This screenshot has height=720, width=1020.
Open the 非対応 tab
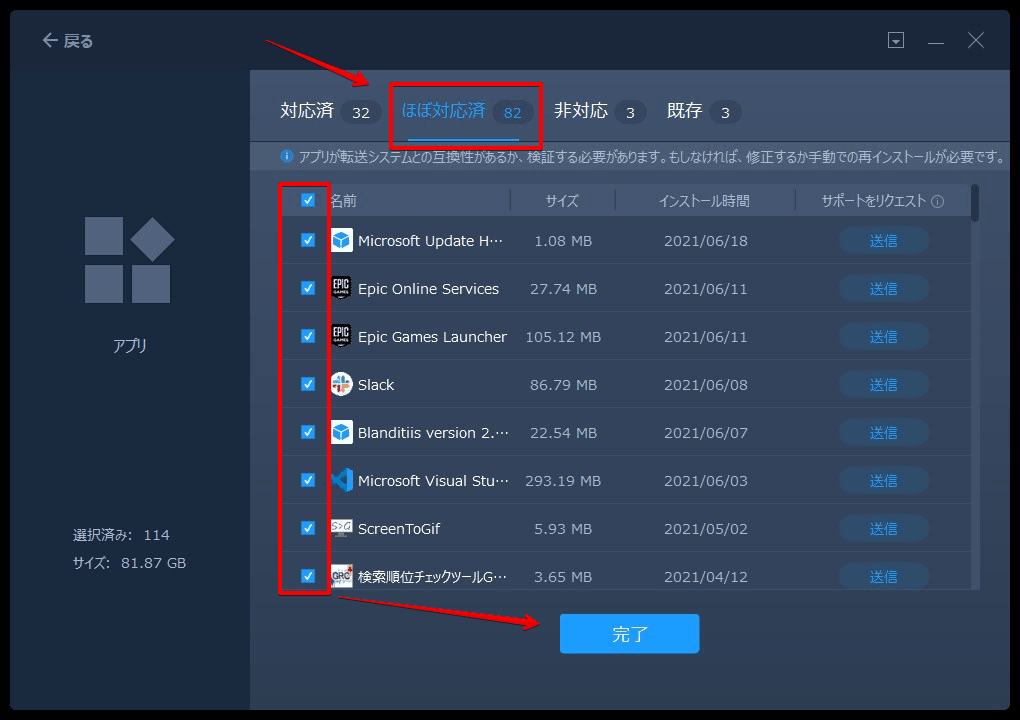click(599, 112)
